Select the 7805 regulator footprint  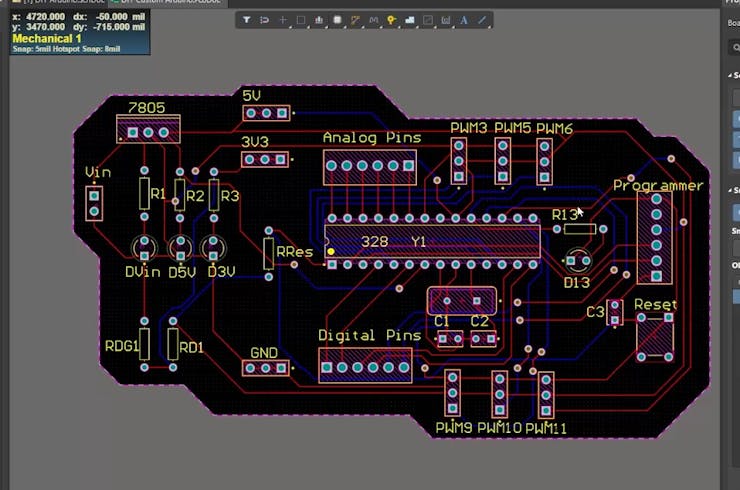(x=148, y=131)
